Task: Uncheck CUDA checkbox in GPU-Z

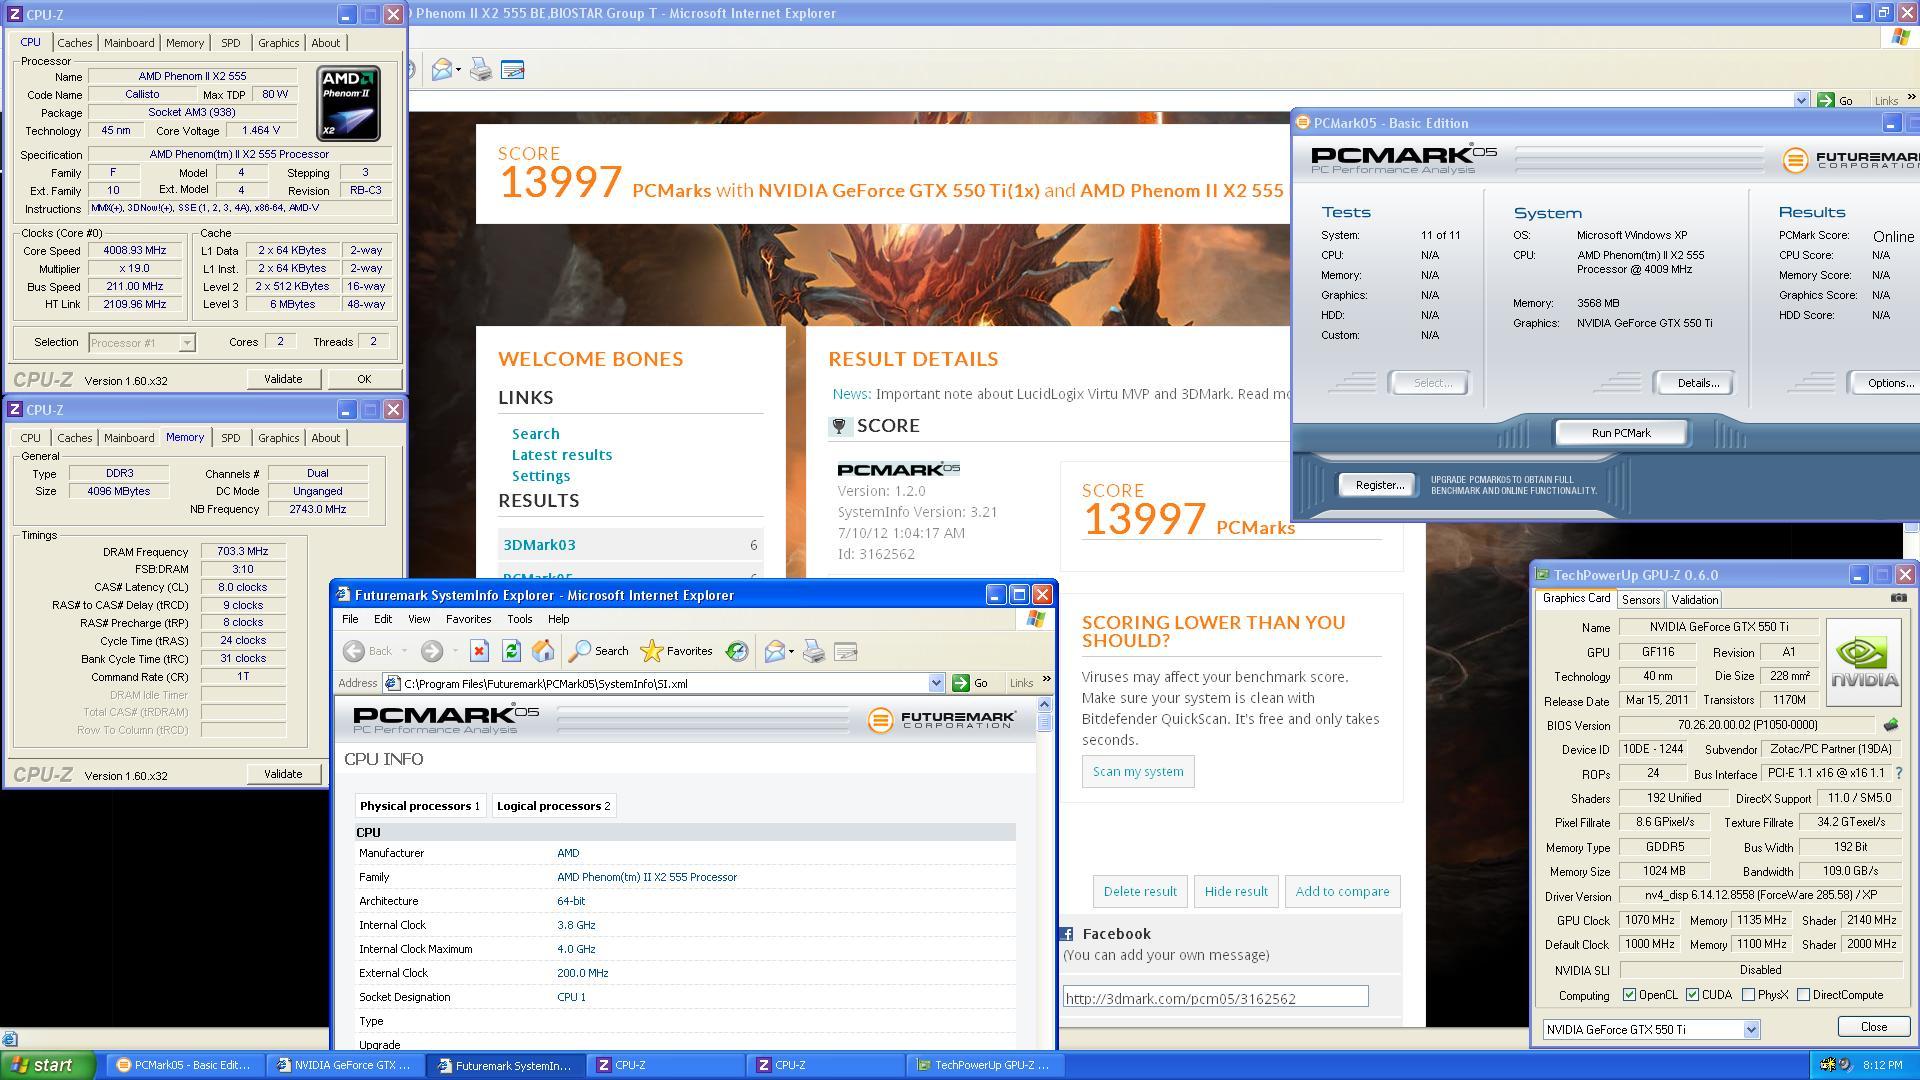Action: [x=1692, y=995]
